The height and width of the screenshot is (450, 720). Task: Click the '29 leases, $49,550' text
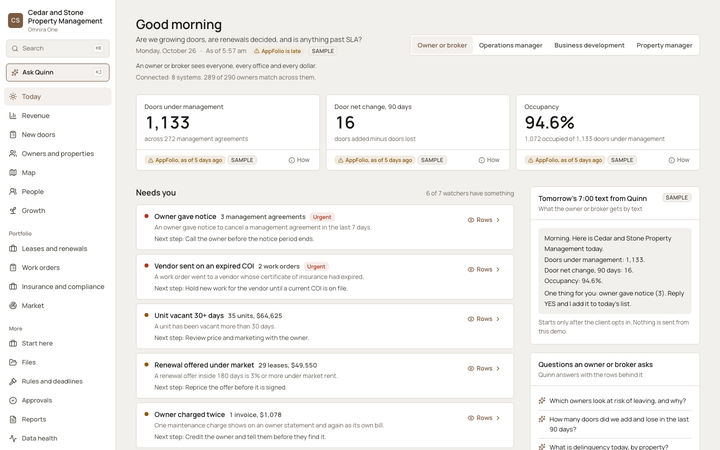pyautogui.click(x=287, y=366)
